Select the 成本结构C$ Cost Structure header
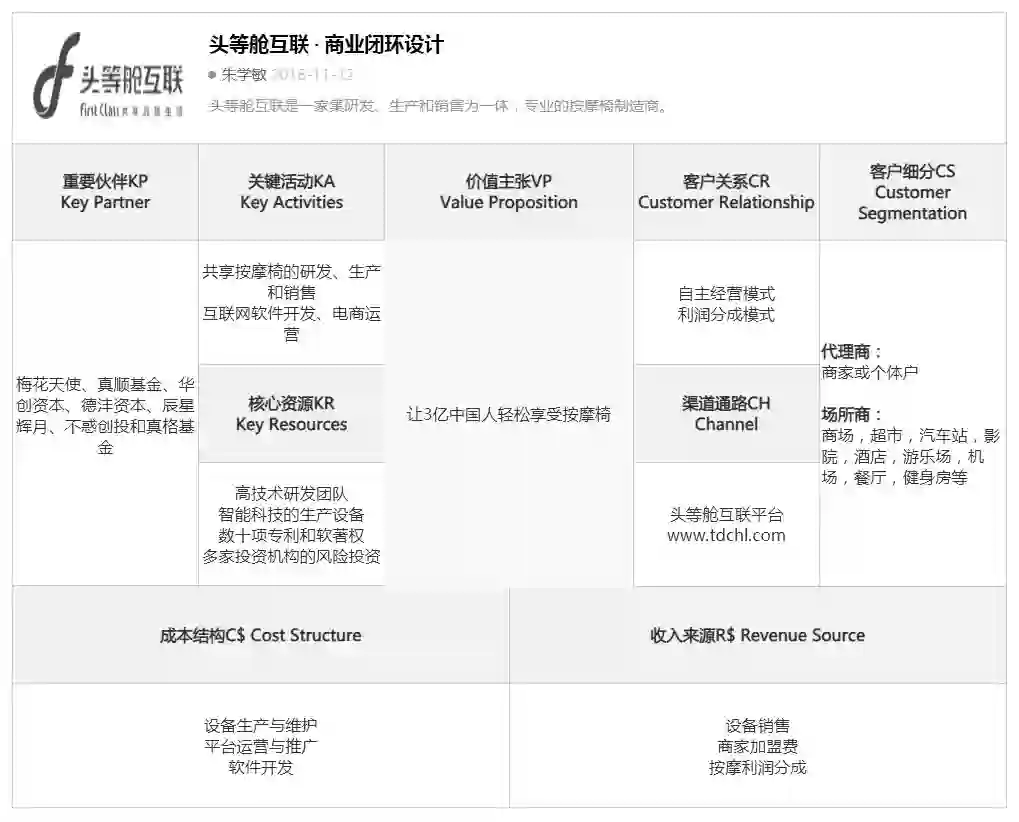 click(x=261, y=635)
